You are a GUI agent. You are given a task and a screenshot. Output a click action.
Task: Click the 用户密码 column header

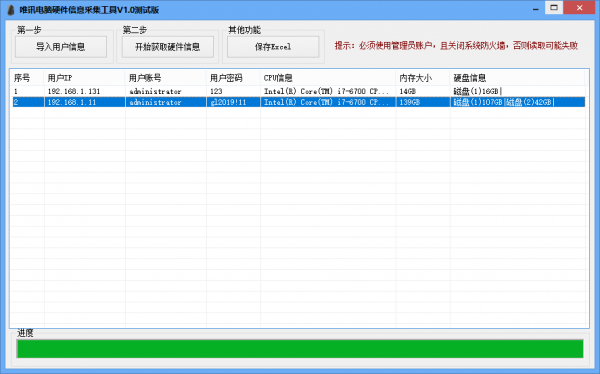click(x=233, y=78)
